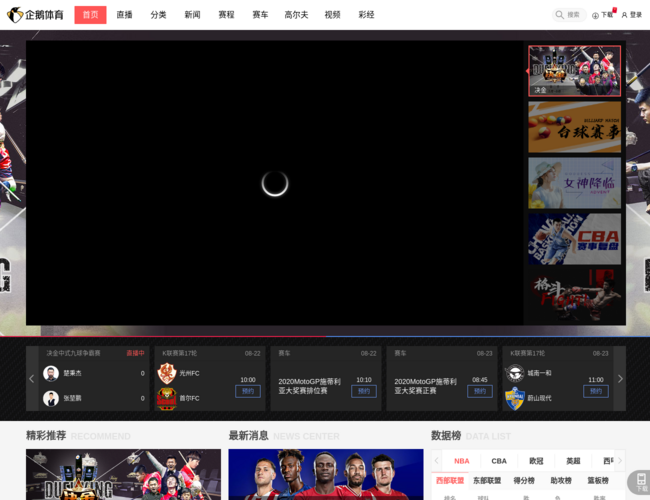The width and height of the screenshot is (650, 500).
Task: Switch to the CBA data tab
Action: [499, 461]
